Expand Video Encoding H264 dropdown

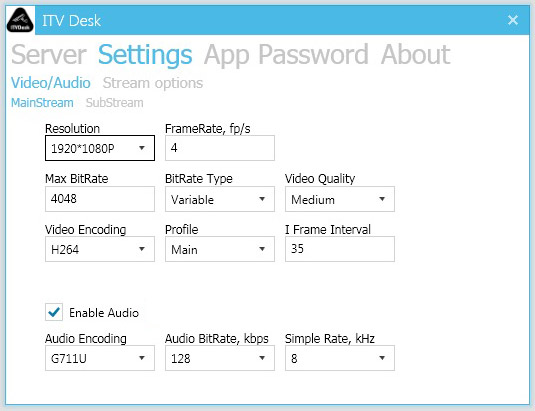tap(100, 249)
